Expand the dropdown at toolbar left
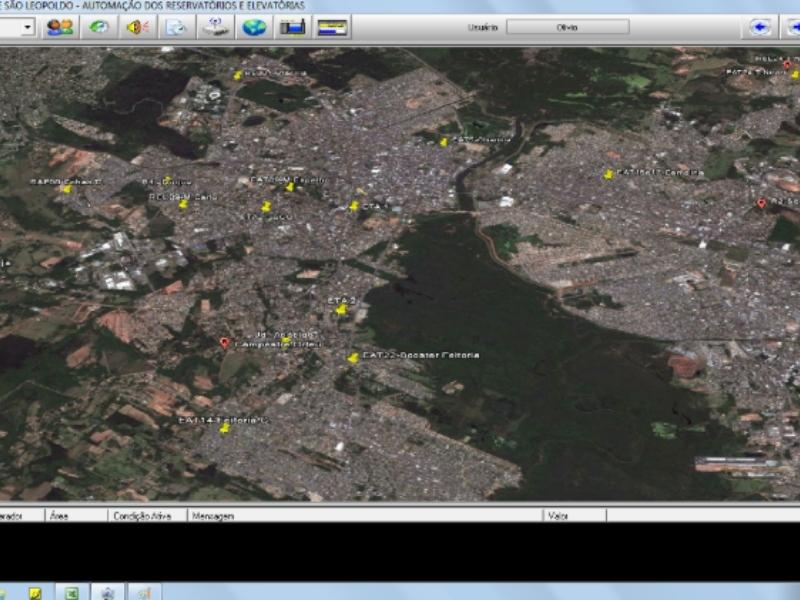This screenshot has width=800, height=600. coord(27,27)
